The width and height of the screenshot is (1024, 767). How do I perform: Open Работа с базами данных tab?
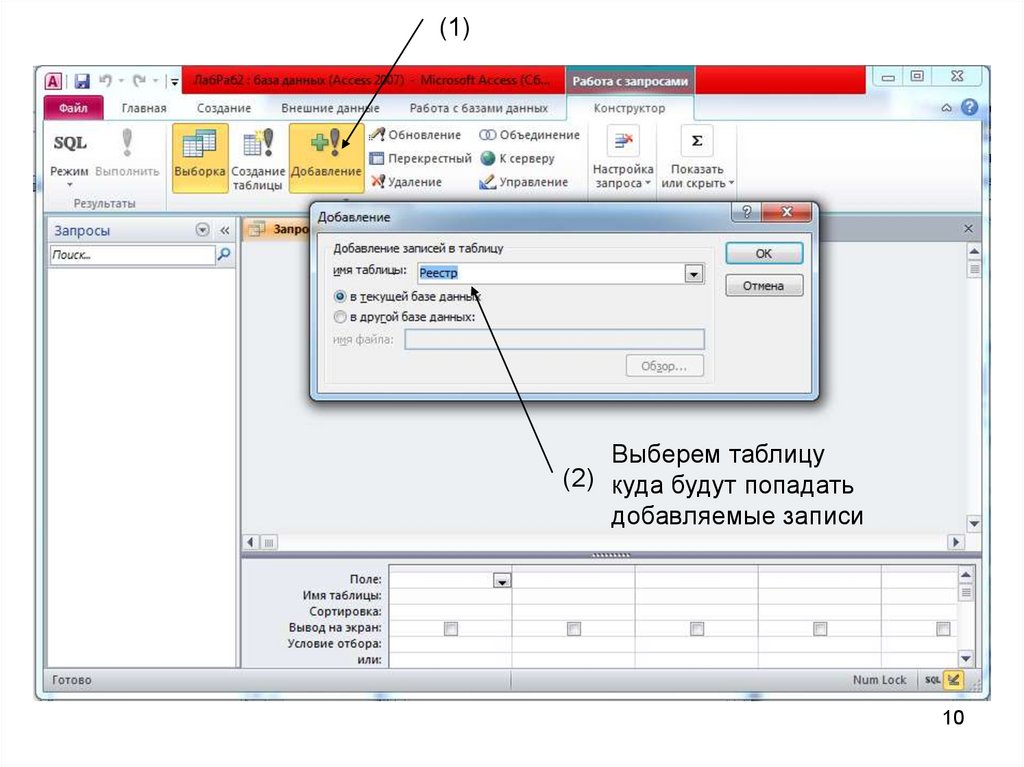point(479,108)
